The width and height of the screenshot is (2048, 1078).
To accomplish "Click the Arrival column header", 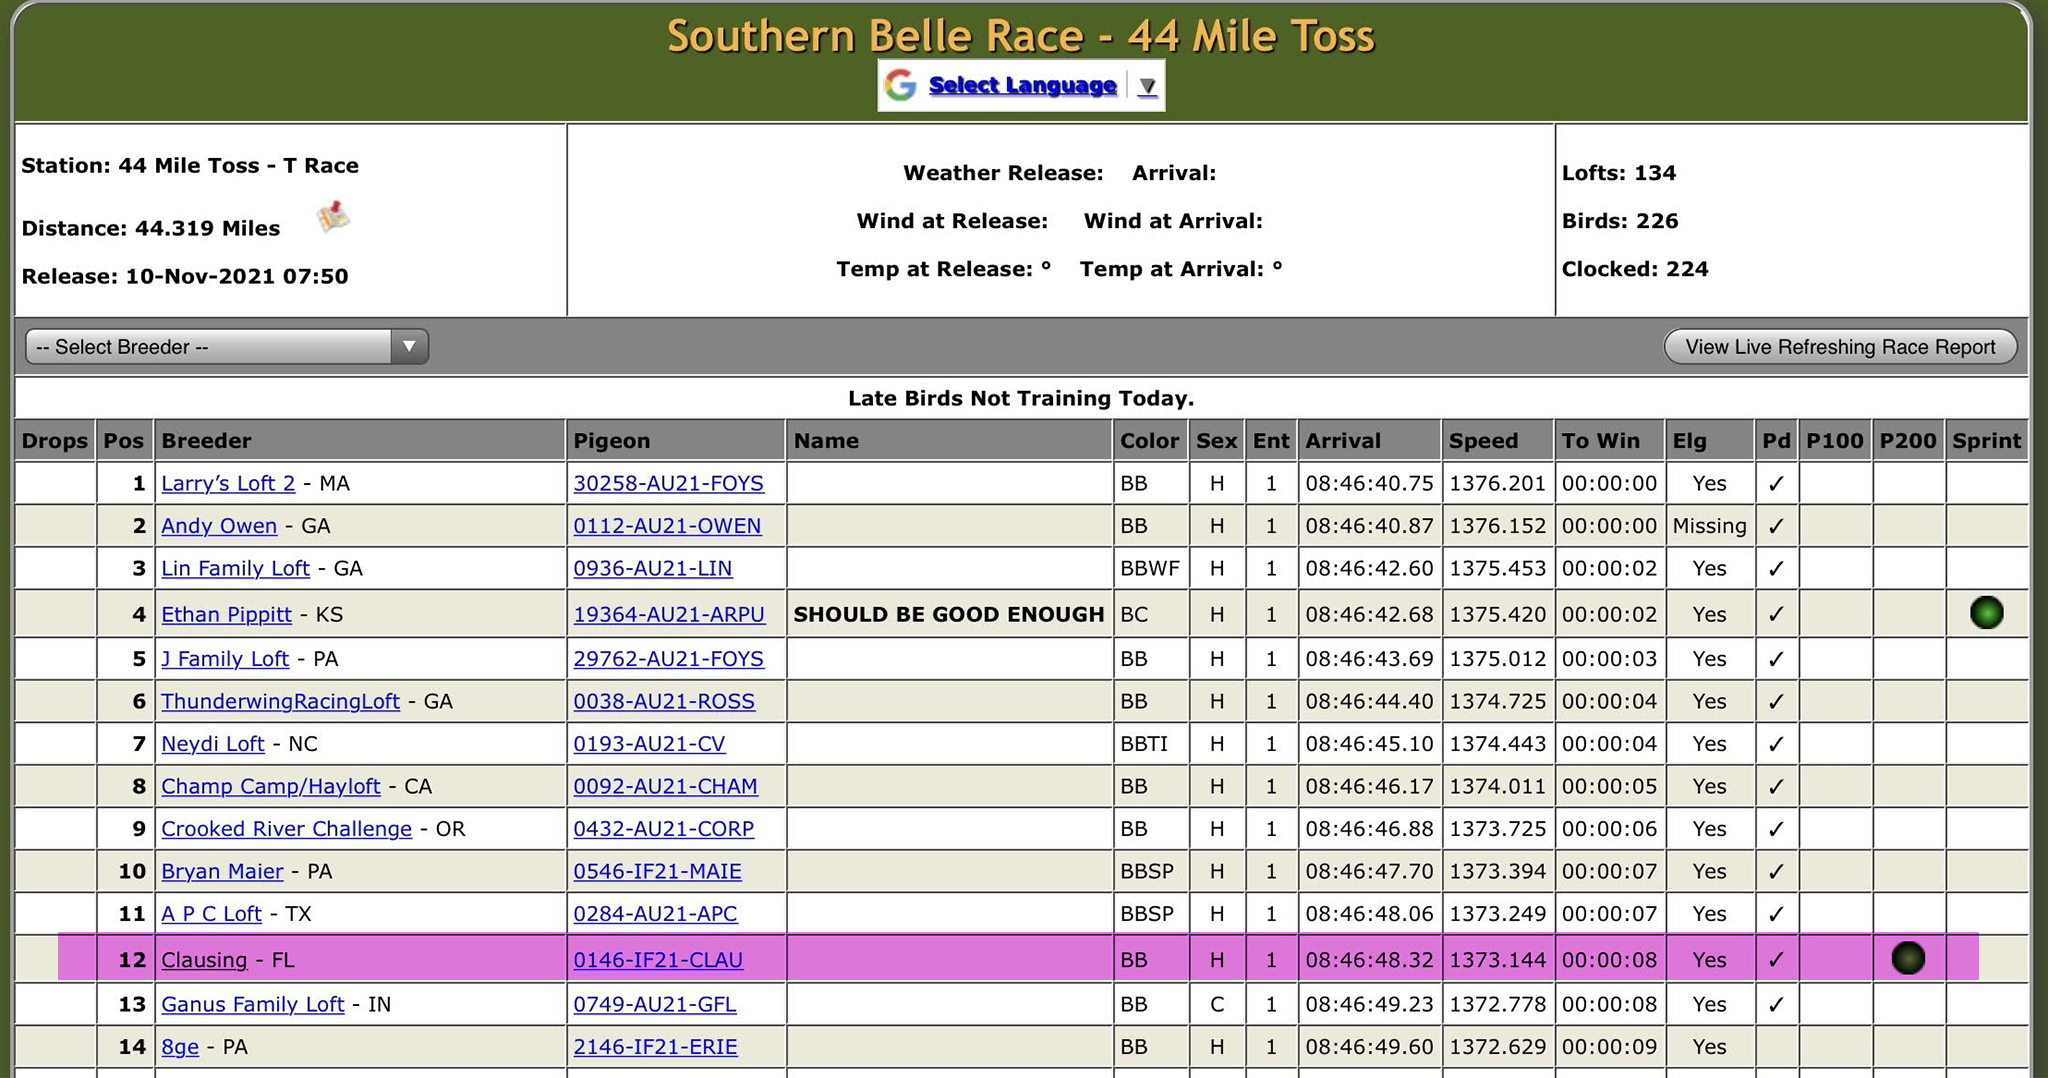I will (x=1342, y=441).
